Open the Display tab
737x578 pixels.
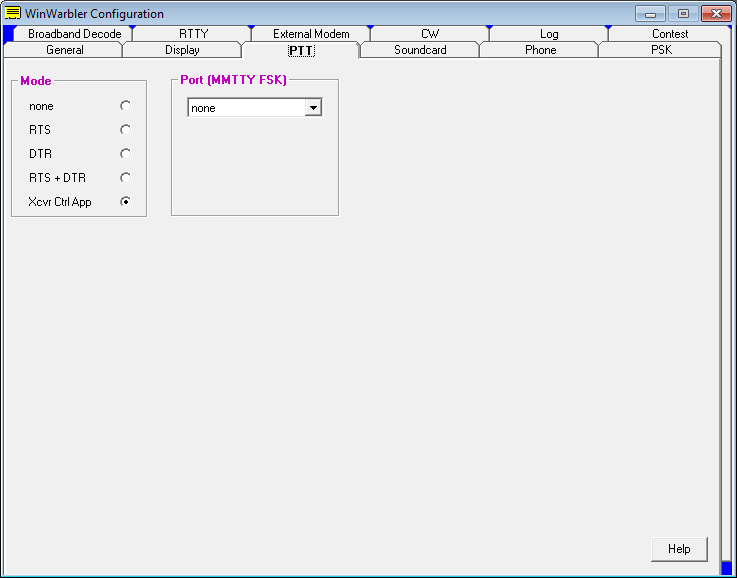pos(182,50)
